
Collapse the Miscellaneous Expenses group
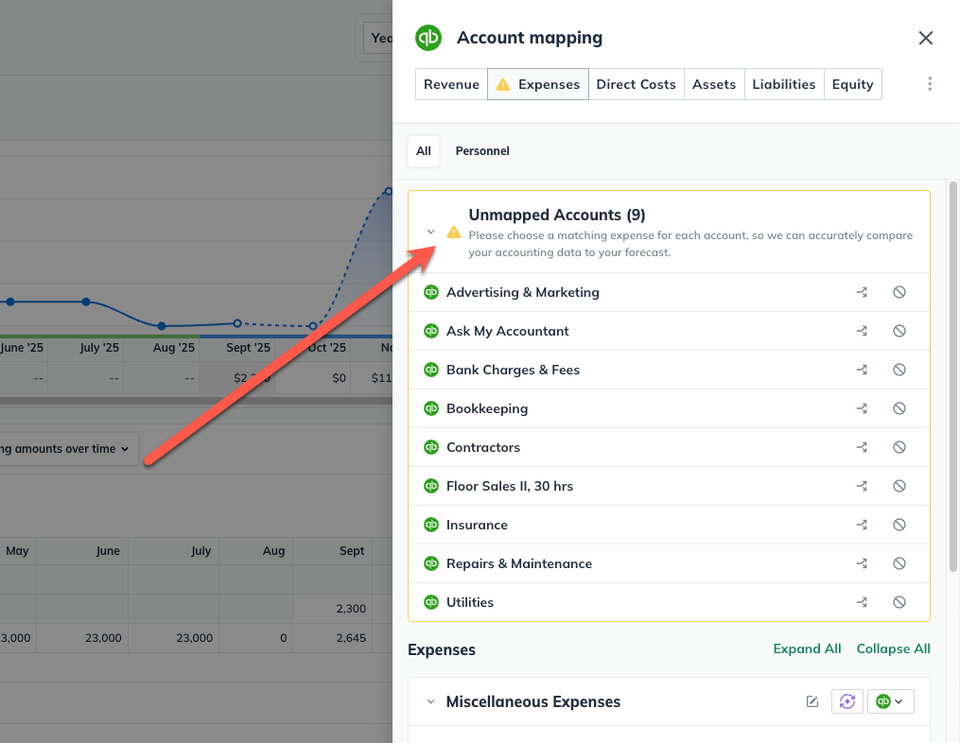coord(431,701)
